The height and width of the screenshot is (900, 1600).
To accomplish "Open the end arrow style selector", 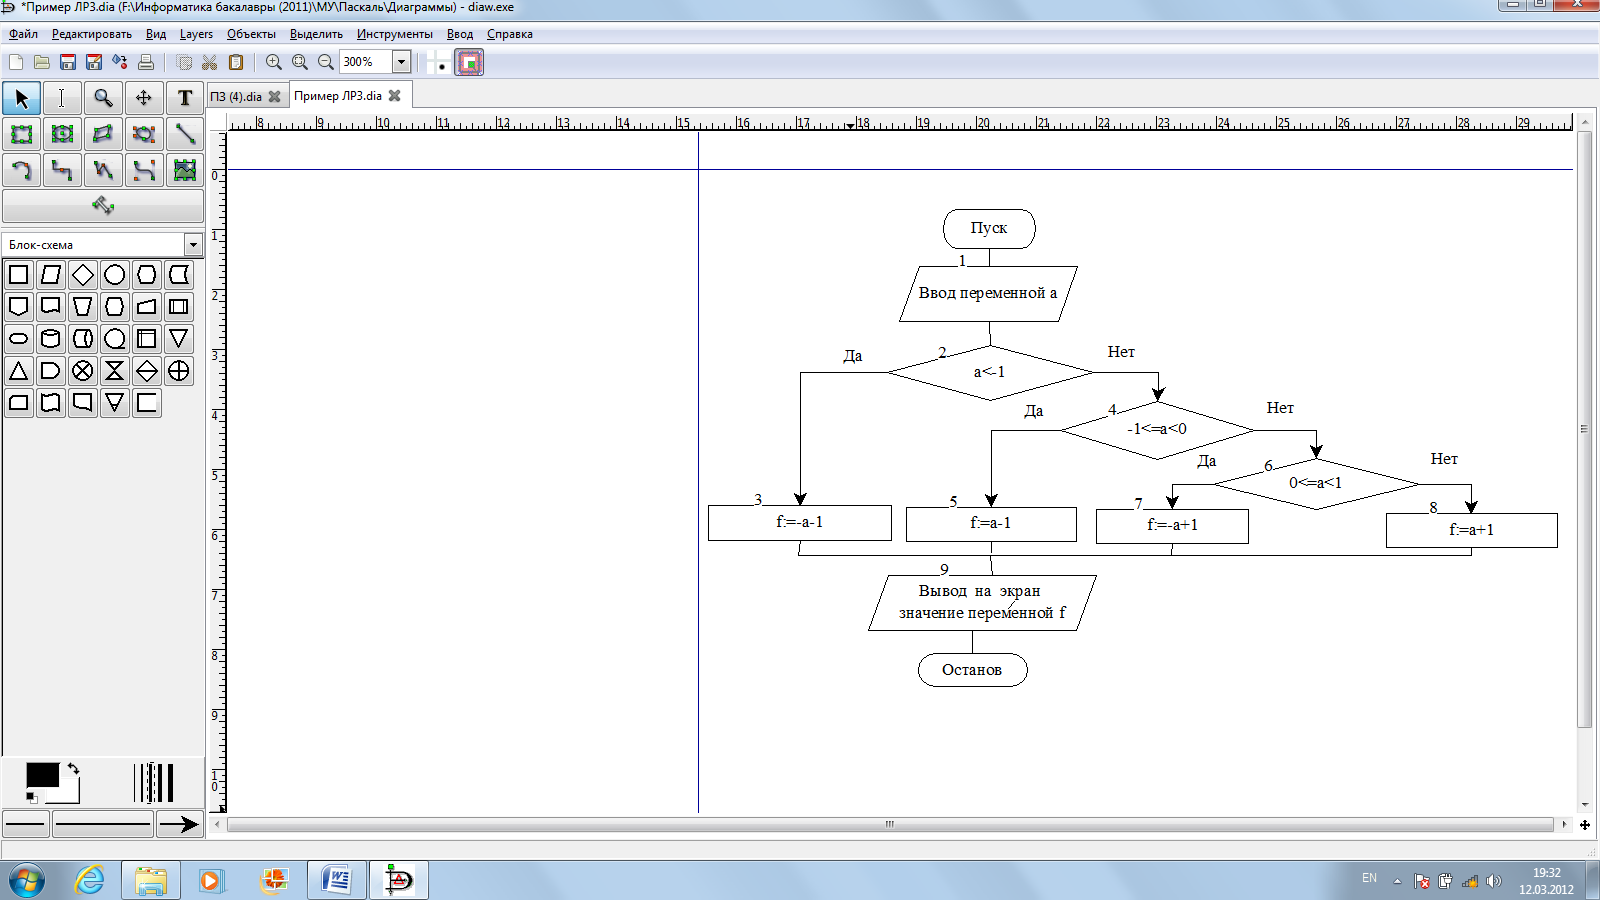I will pyautogui.click(x=179, y=824).
